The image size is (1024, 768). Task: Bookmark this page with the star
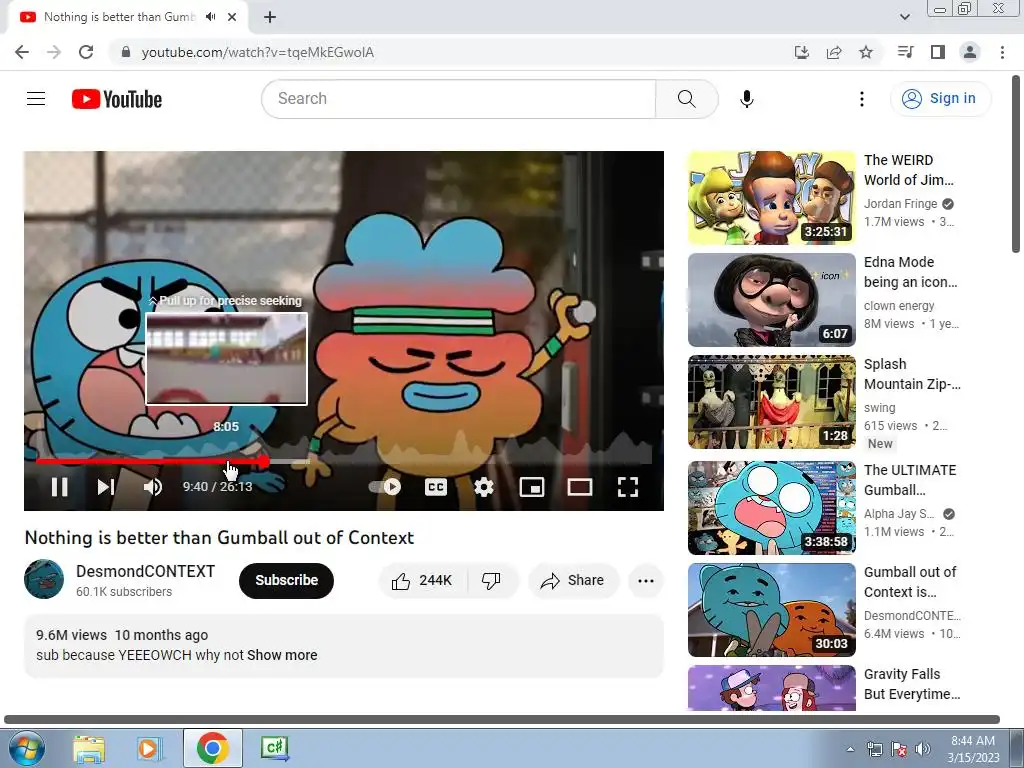pyautogui.click(x=866, y=52)
